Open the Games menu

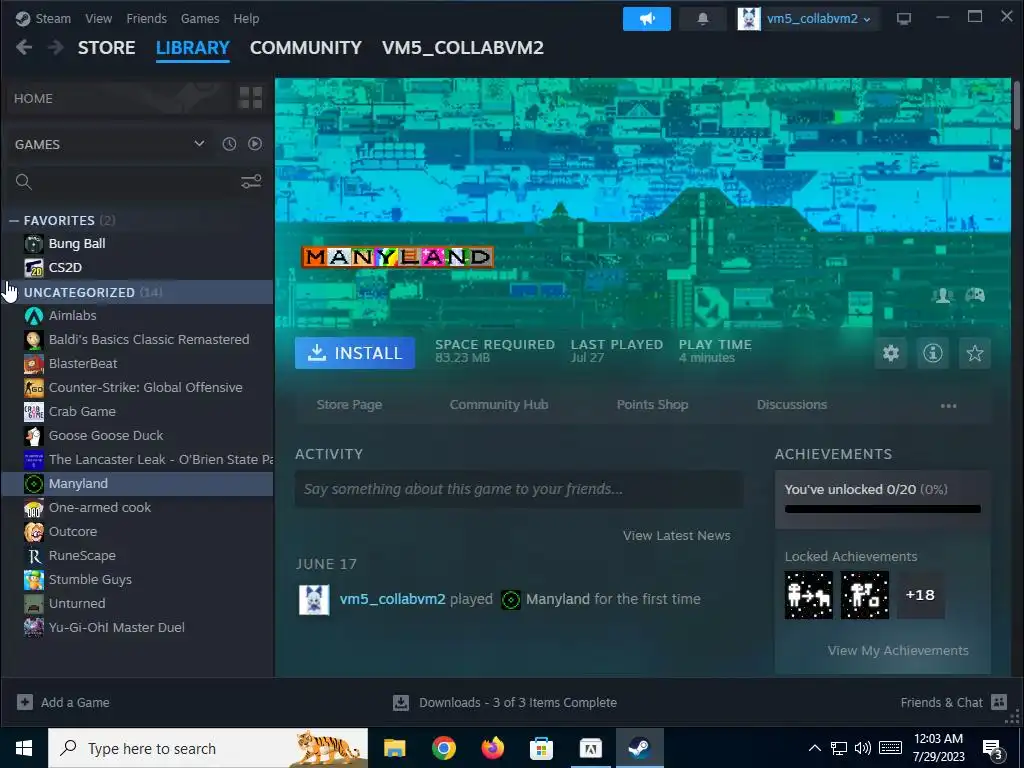pos(200,18)
